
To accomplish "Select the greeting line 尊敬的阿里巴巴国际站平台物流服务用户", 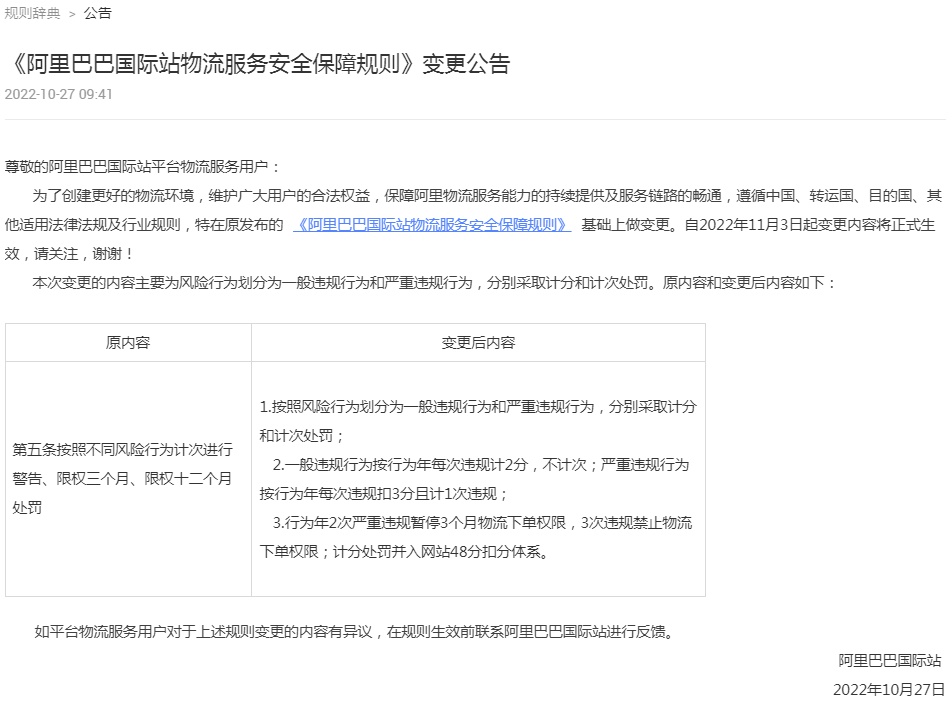I will point(143,166).
